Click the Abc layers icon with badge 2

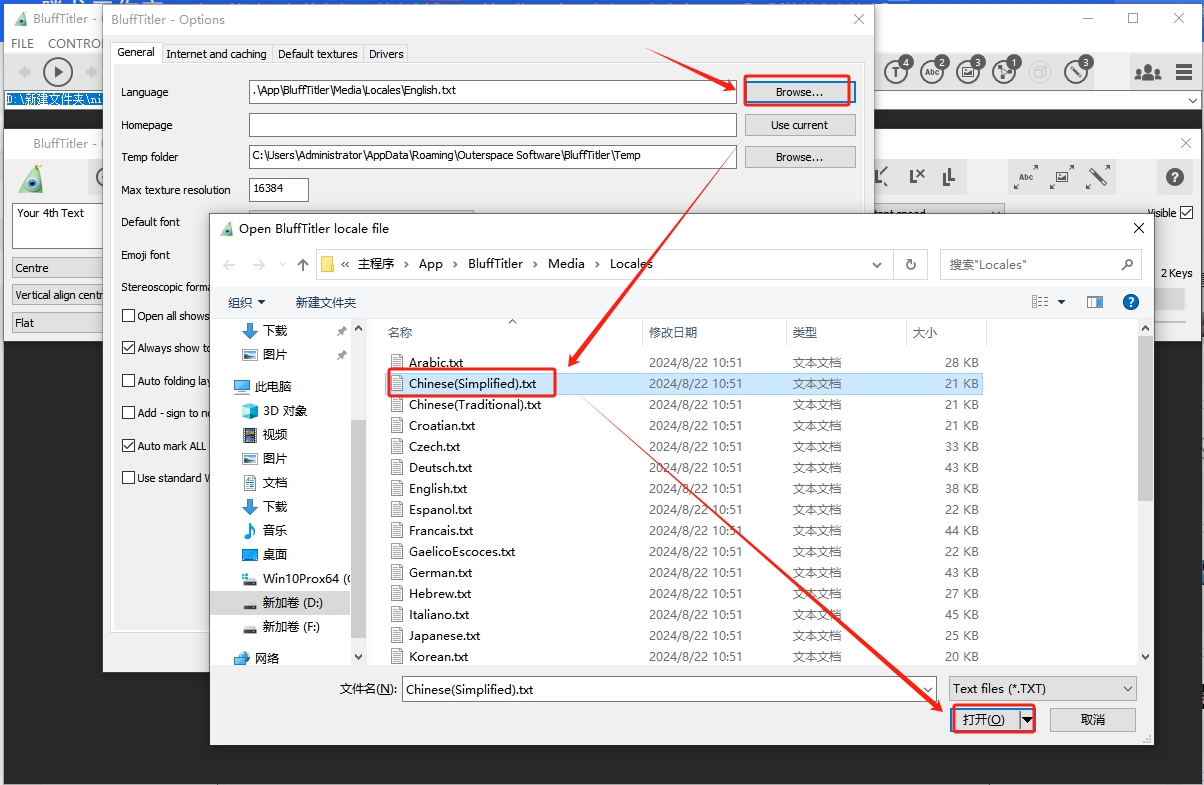933,71
